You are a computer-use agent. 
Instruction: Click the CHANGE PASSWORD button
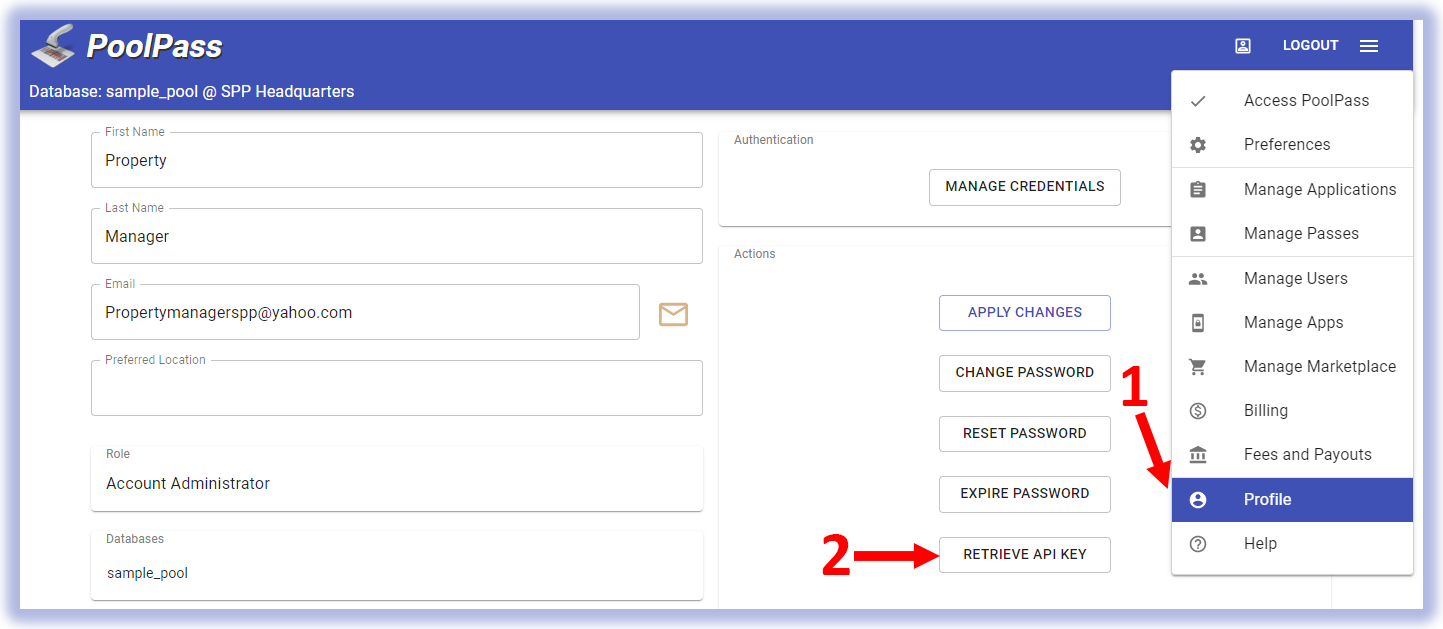(x=1025, y=373)
